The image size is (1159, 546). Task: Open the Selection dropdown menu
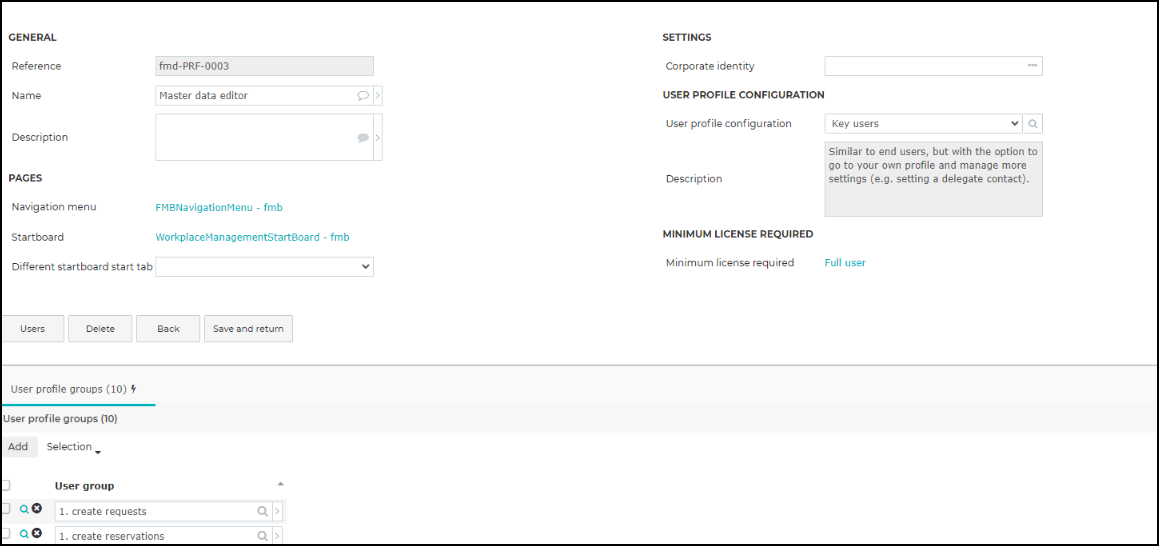[73, 447]
